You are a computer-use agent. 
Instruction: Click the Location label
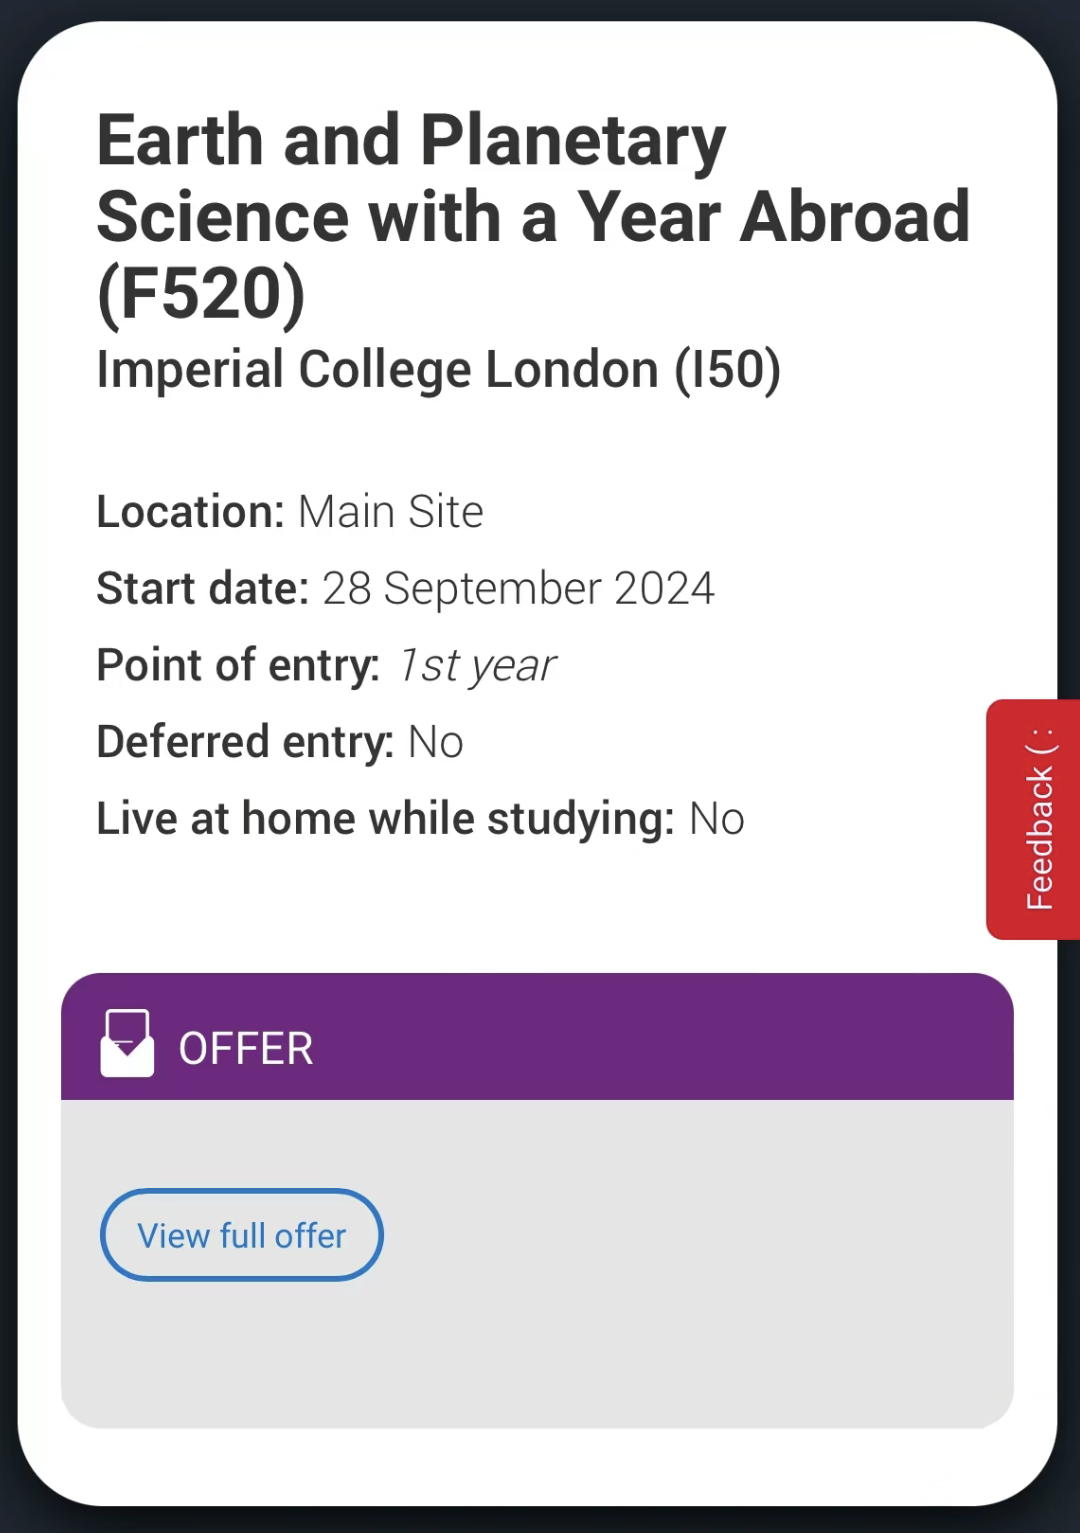click(x=191, y=512)
